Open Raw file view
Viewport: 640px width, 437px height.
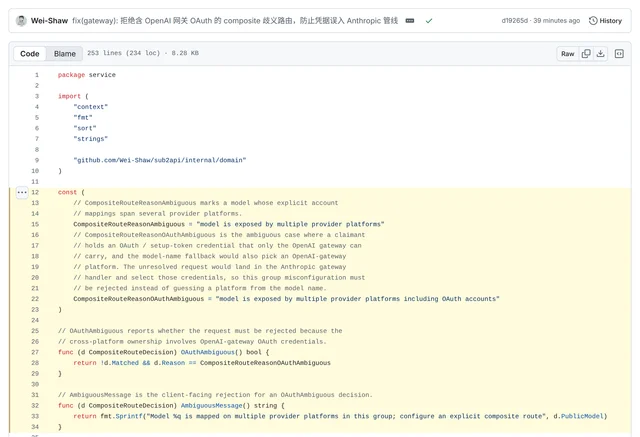(567, 53)
